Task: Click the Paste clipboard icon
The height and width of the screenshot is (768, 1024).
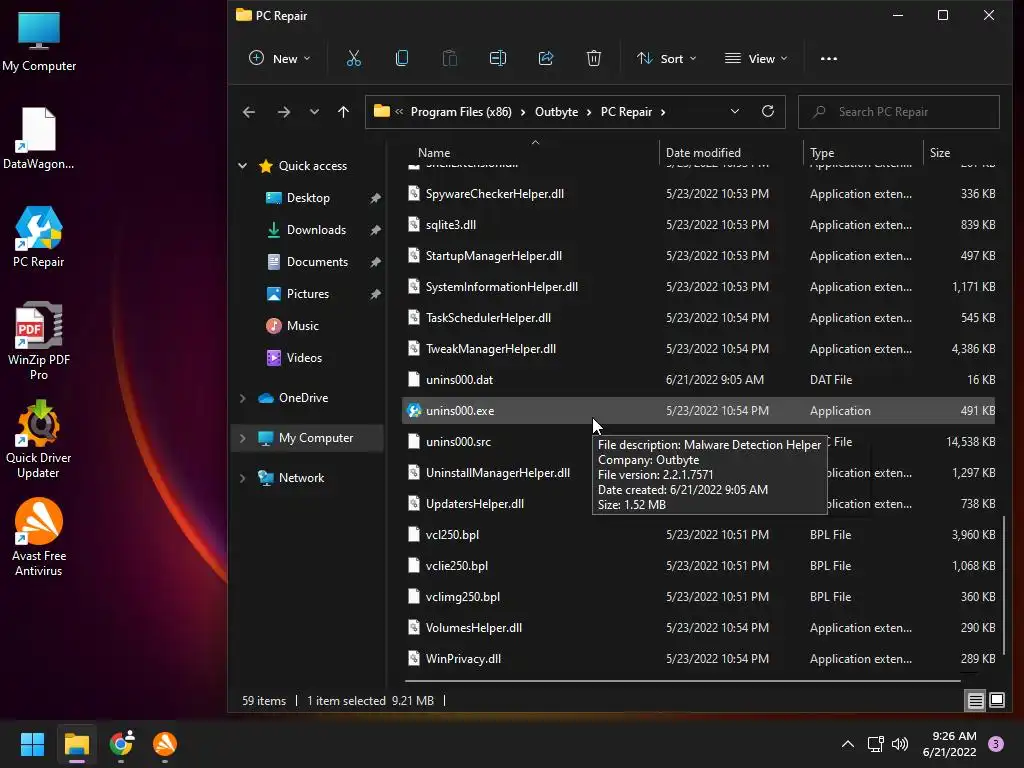Action: (x=449, y=59)
